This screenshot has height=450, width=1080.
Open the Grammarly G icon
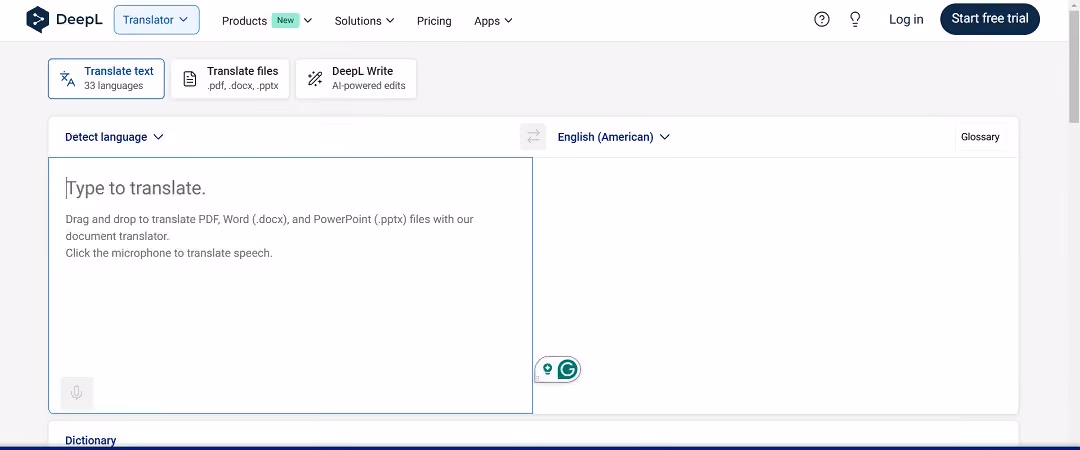pos(567,370)
